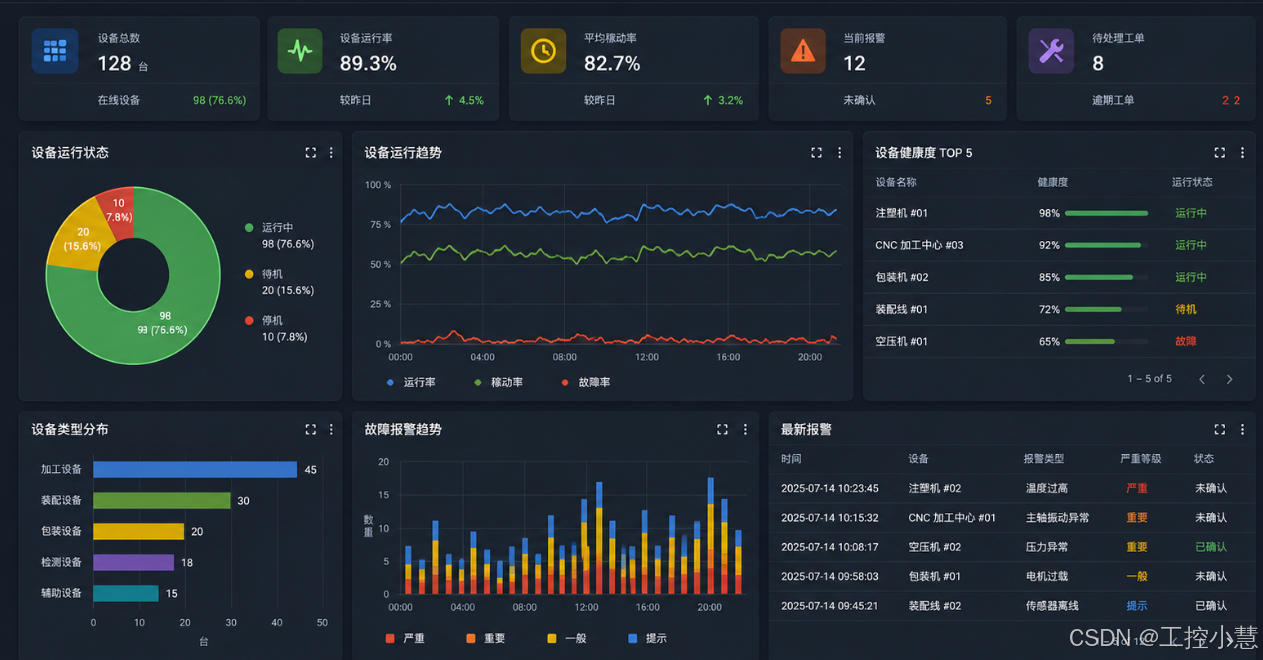Image resolution: width=1263 pixels, height=660 pixels.
Task: Click 空压机 #01 health progress bar
Action: (1106, 341)
